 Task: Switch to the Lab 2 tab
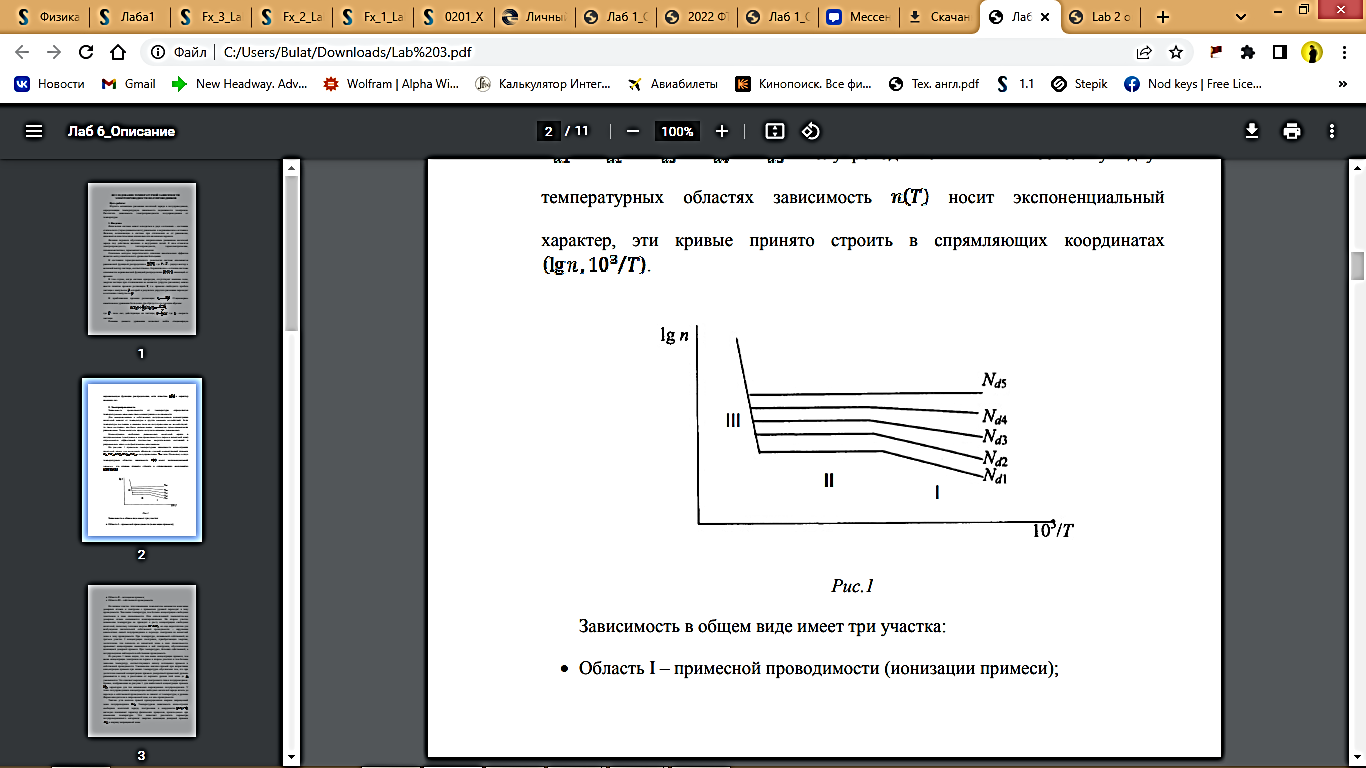(1104, 17)
